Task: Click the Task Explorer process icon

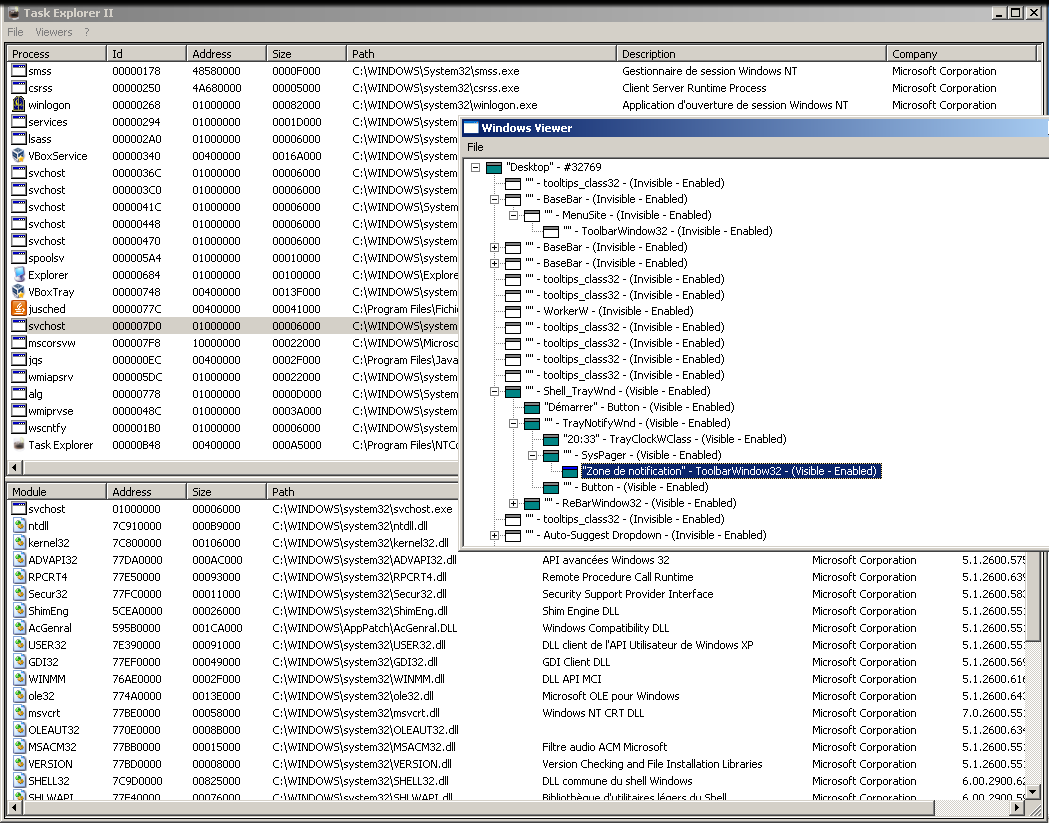Action: (x=19, y=445)
